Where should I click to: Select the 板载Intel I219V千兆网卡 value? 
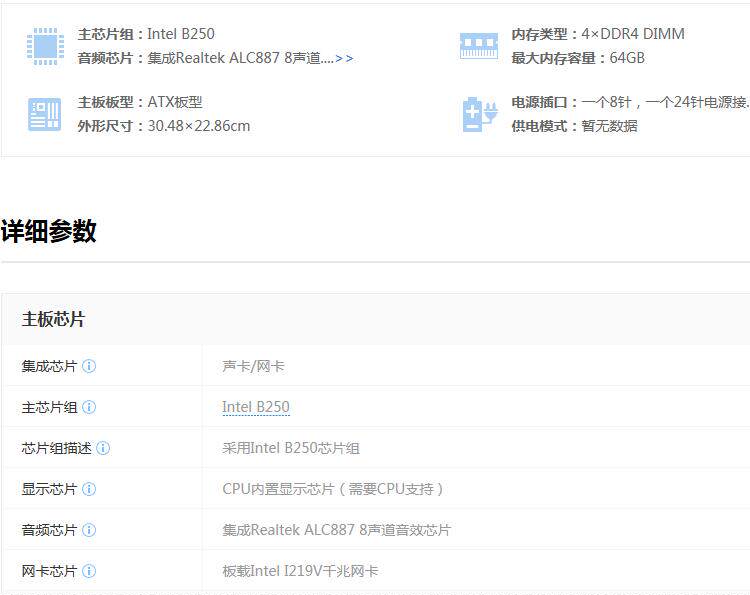(300, 571)
